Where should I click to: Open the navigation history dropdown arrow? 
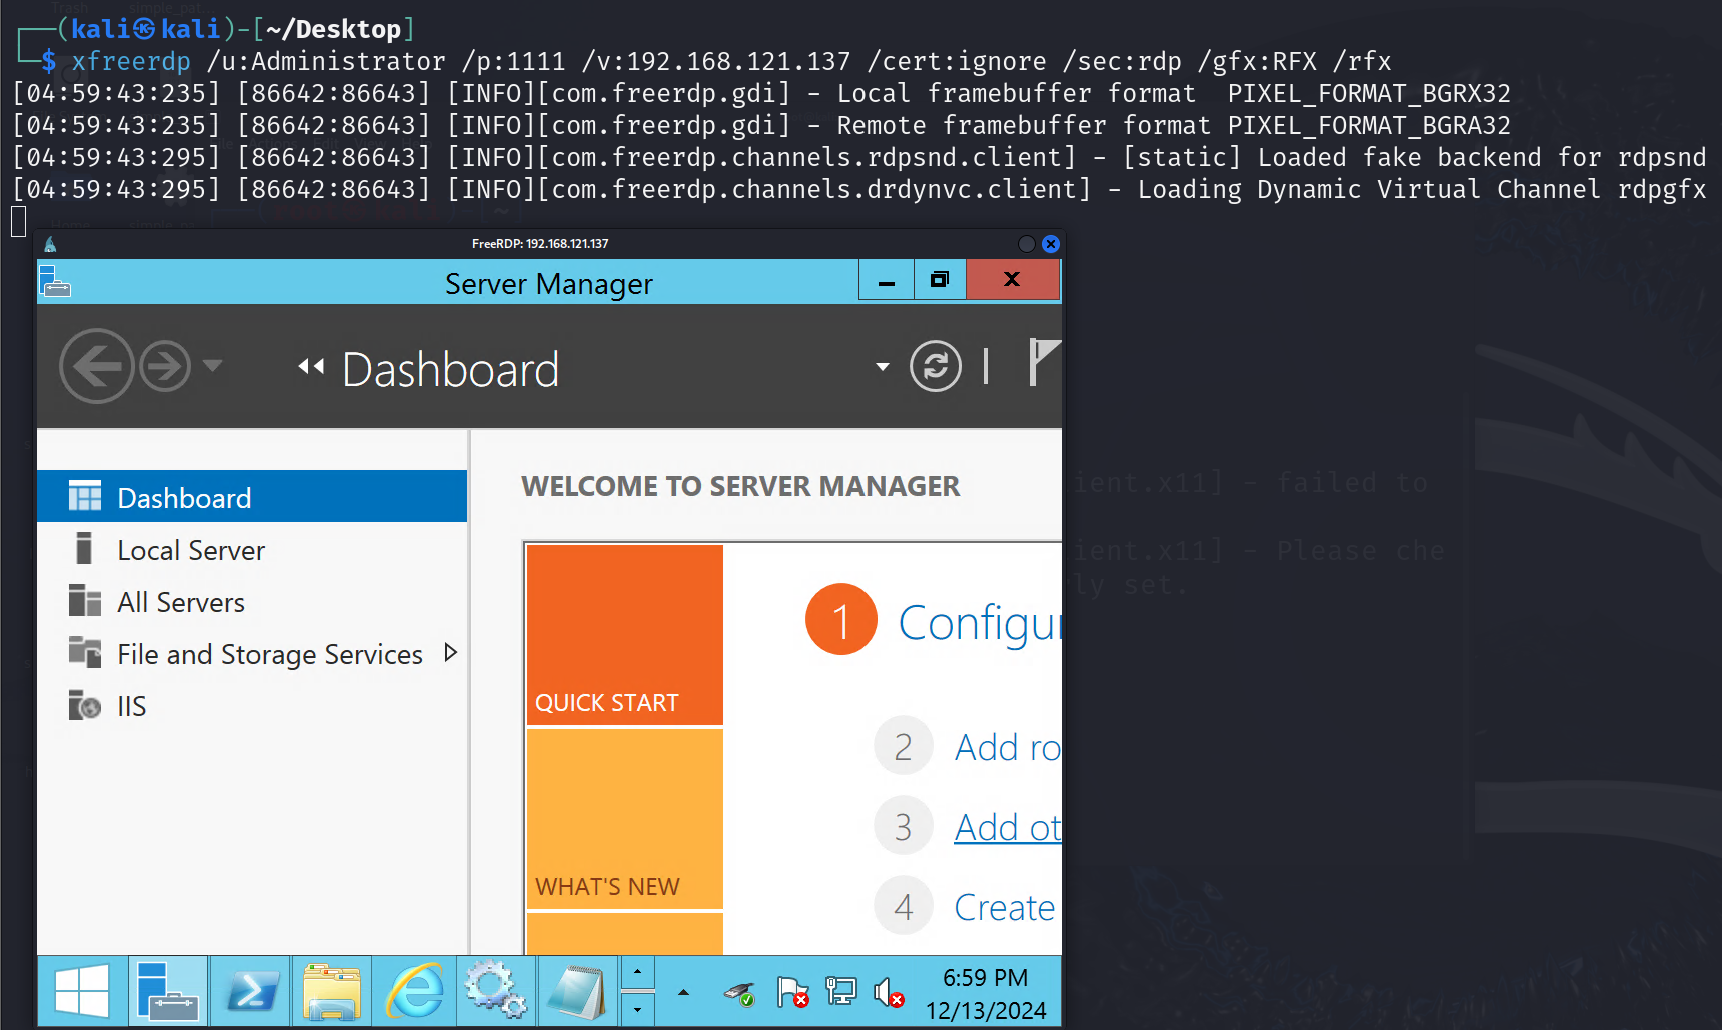[x=212, y=365]
